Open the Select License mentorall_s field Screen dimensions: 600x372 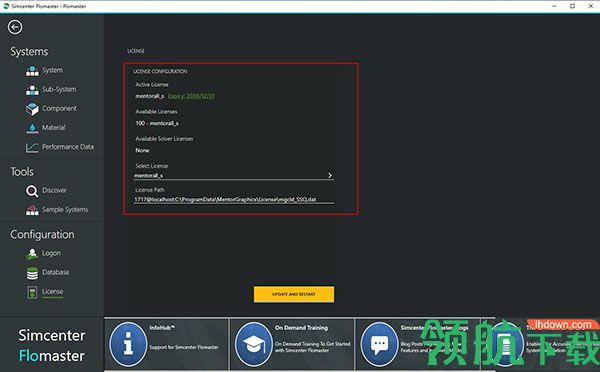coord(233,175)
